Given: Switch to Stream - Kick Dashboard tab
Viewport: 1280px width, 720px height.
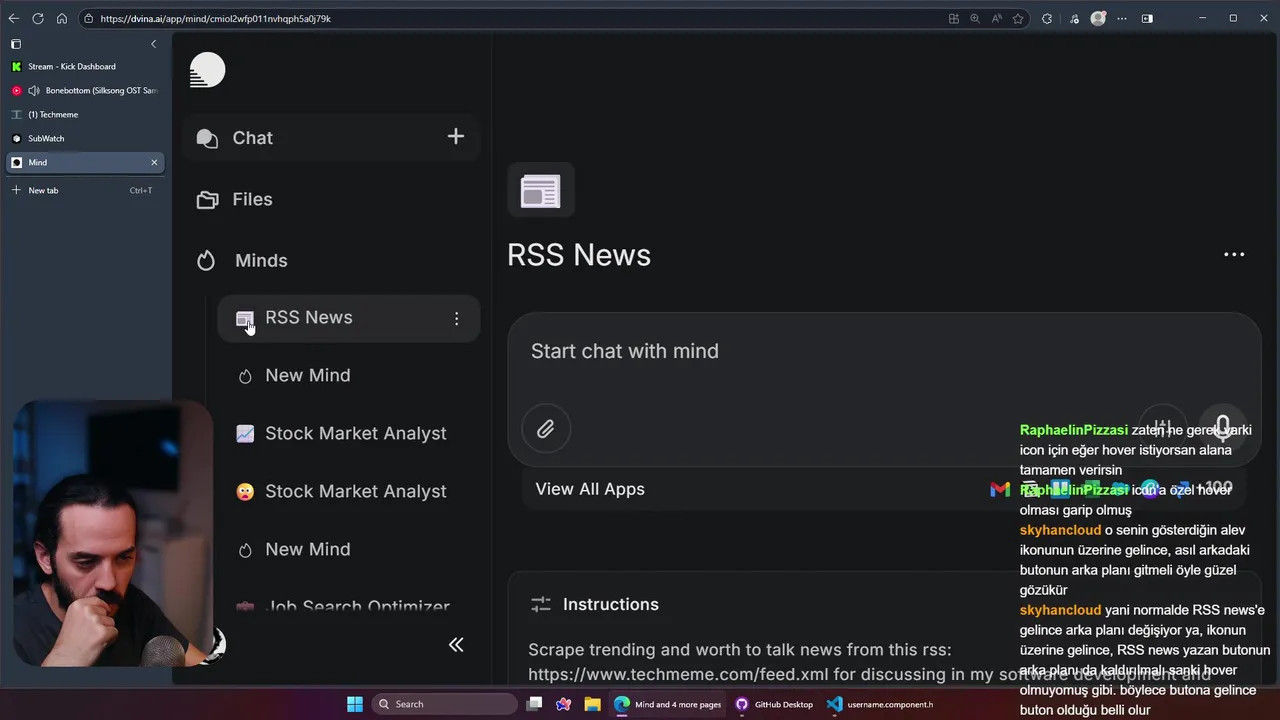Looking at the screenshot, I should 85,66.
